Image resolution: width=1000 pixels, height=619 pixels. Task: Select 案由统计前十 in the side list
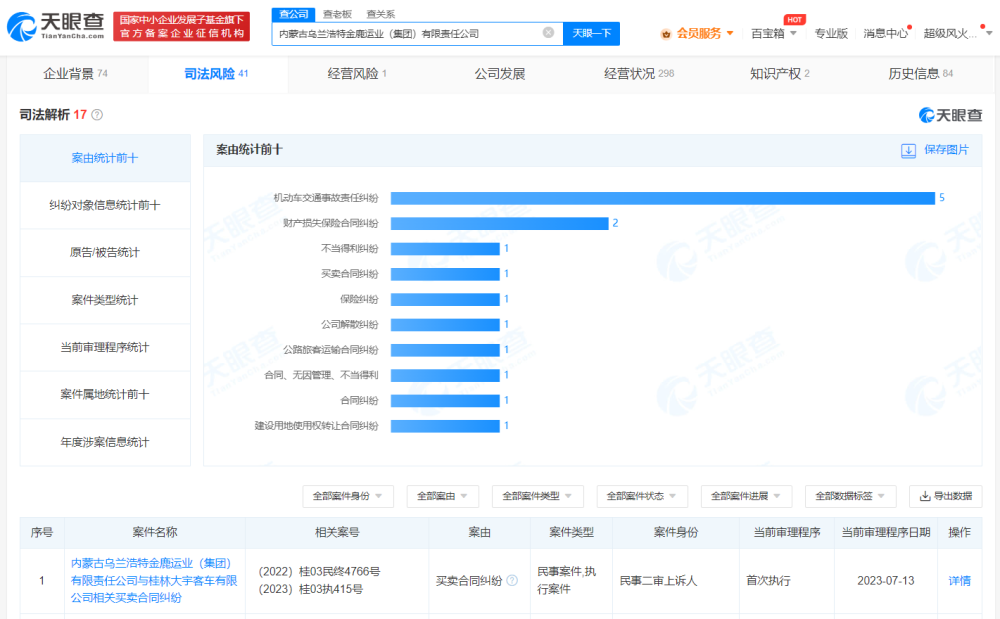[x=105, y=158]
